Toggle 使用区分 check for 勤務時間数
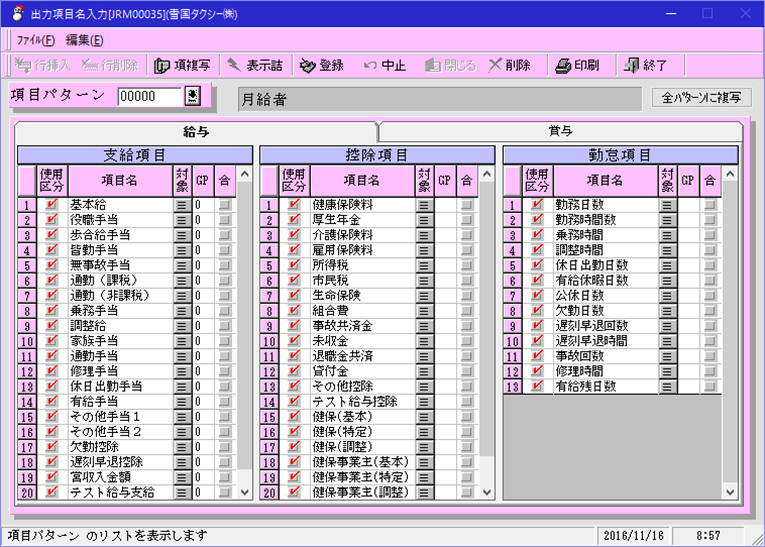Viewport: 765px width, 547px height. click(x=537, y=220)
